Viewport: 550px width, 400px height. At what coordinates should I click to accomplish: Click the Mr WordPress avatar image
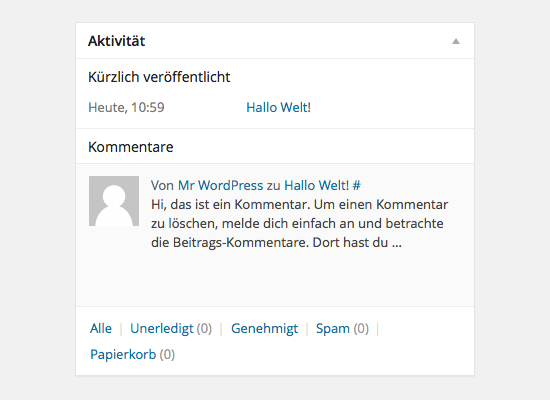114,201
